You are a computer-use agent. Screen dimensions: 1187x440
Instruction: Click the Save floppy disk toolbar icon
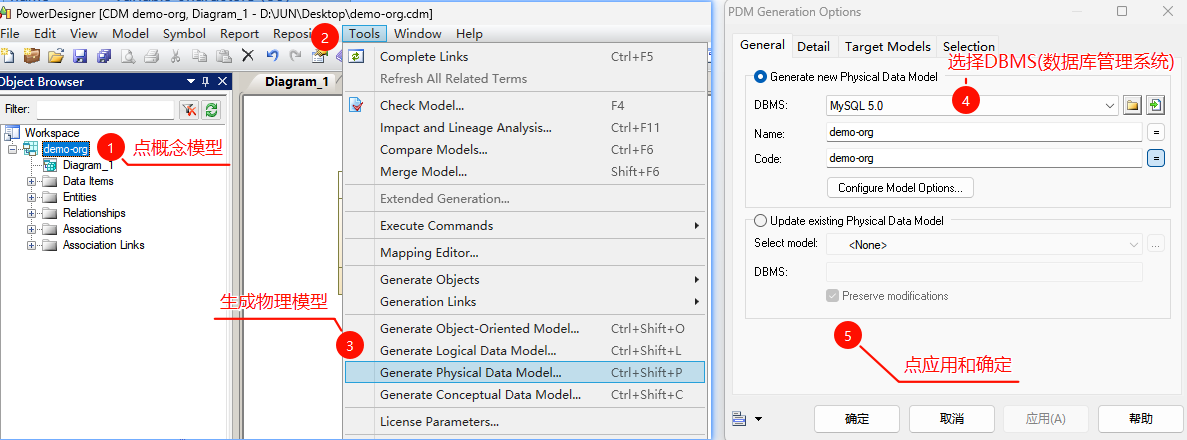(79, 55)
